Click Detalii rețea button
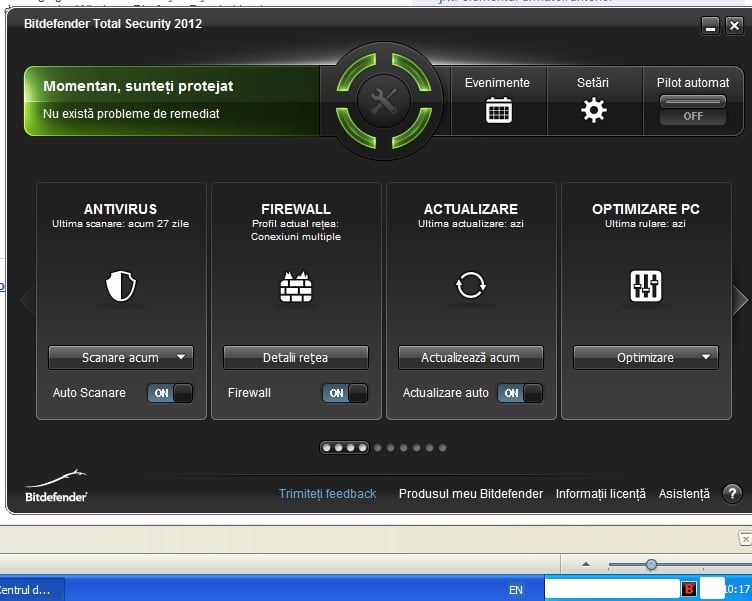Image resolution: width=752 pixels, height=601 pixels. coord(296,357)
